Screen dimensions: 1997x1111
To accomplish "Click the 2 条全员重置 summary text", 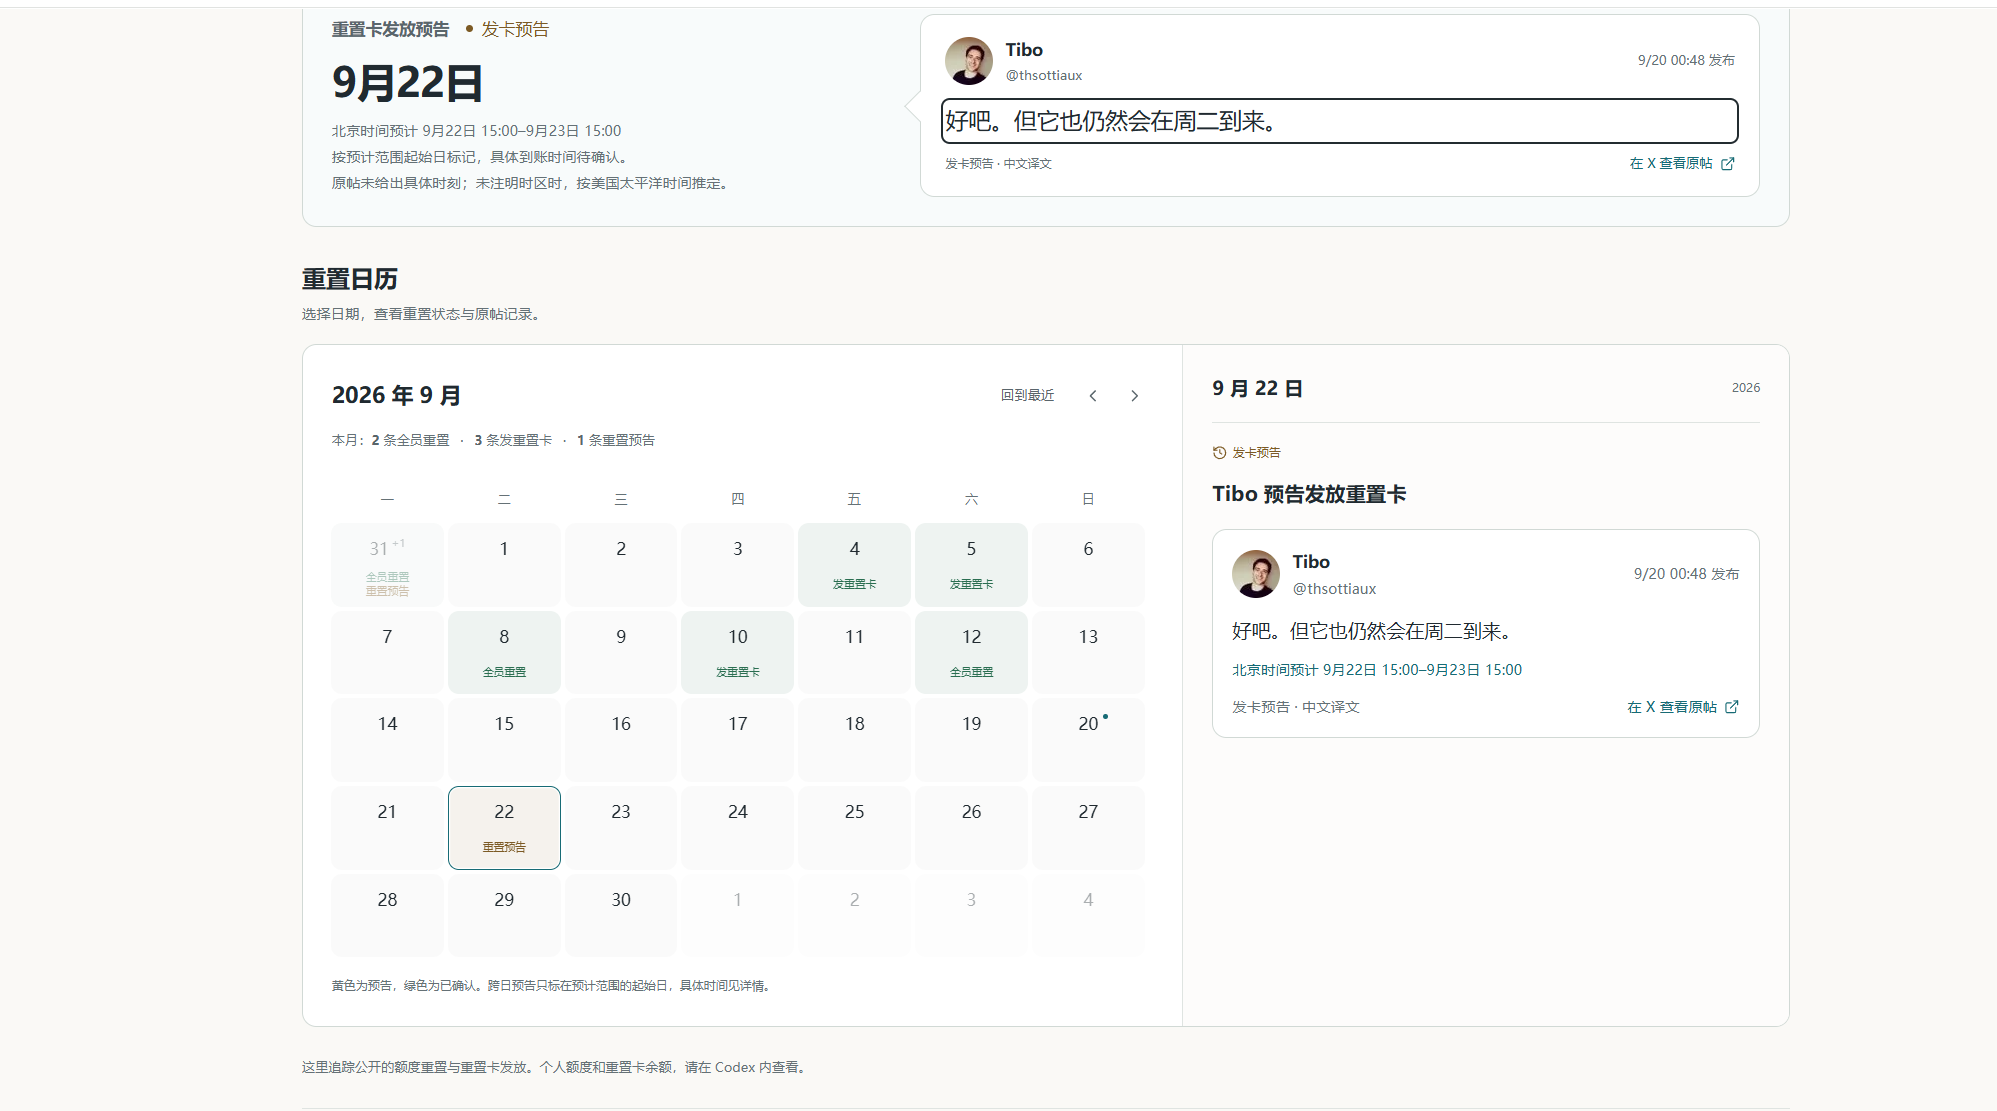I will tap(411, 441).
